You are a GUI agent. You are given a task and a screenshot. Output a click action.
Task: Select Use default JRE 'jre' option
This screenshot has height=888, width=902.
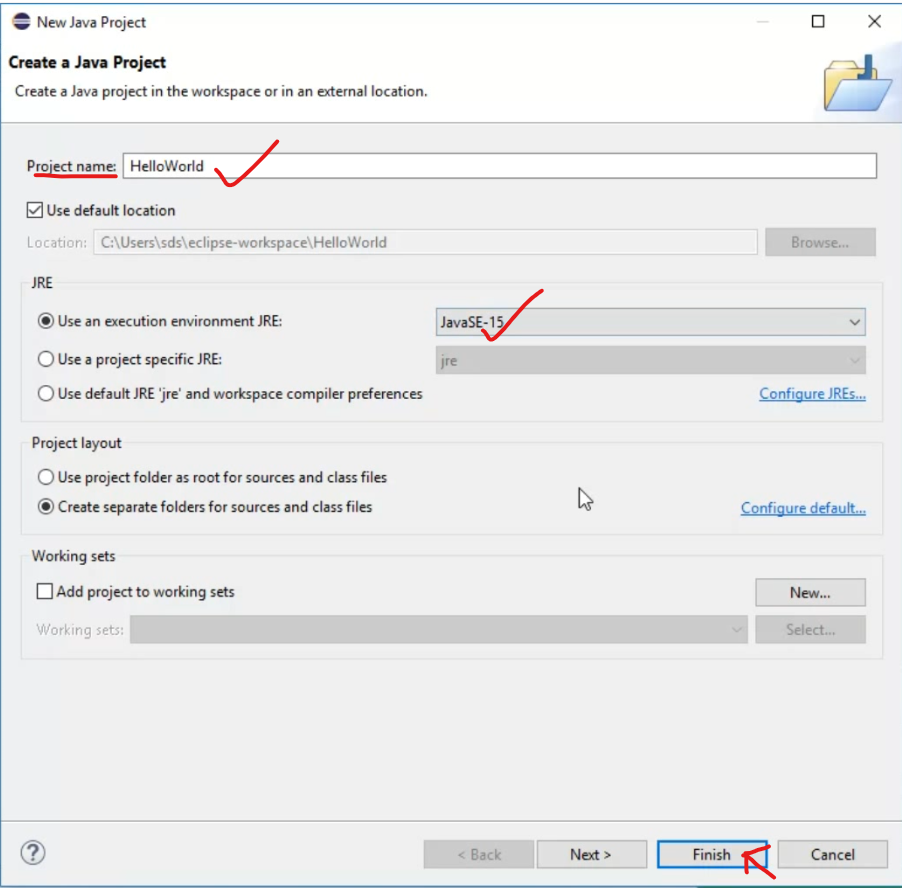coord(45,394)
